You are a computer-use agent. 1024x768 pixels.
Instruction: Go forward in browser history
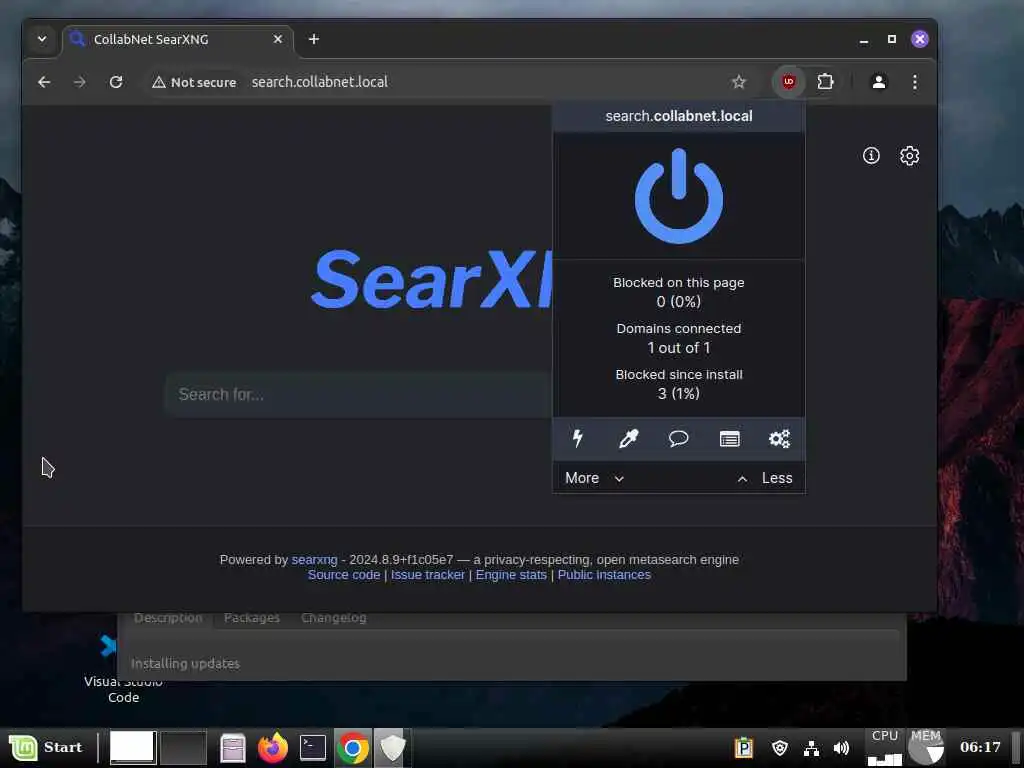(x=80, y=82)
